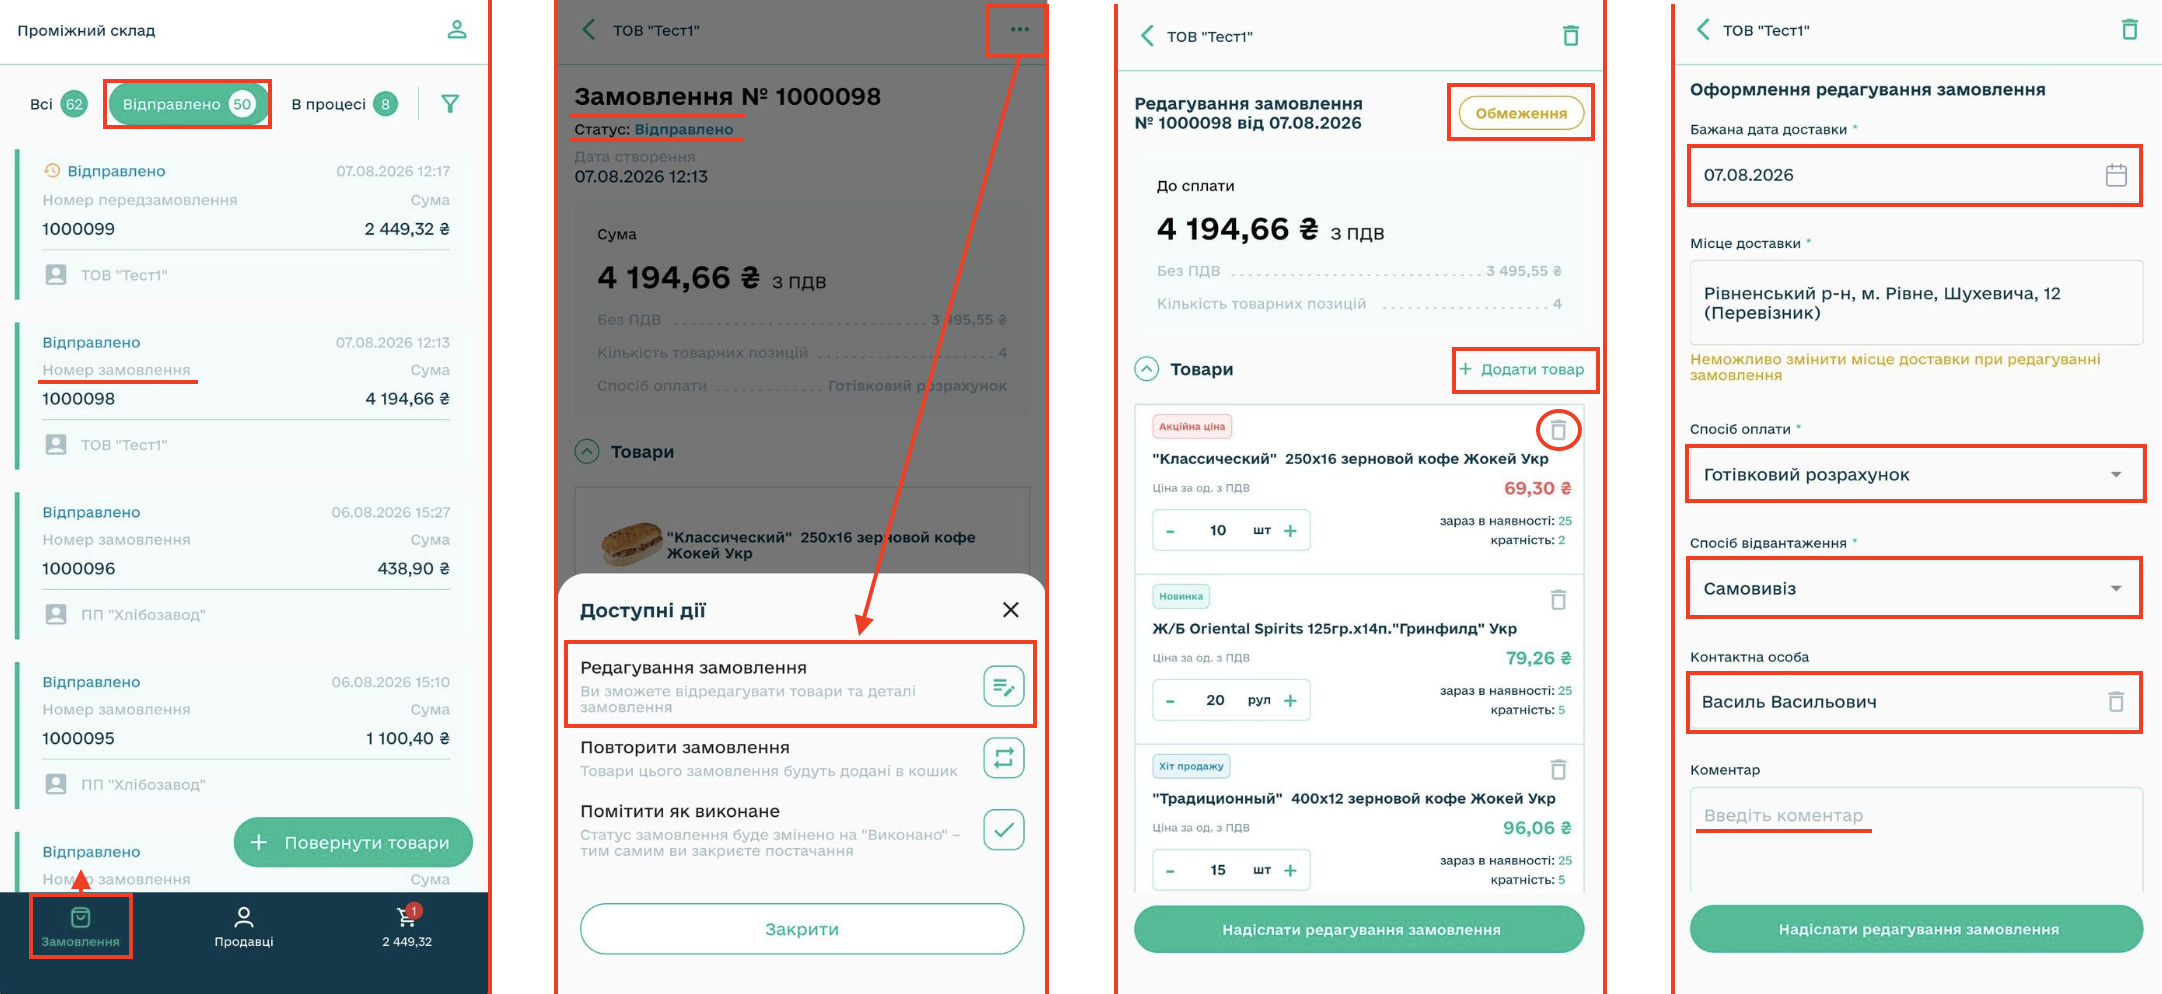Tap the Додати товар link

pos(1522,369)
